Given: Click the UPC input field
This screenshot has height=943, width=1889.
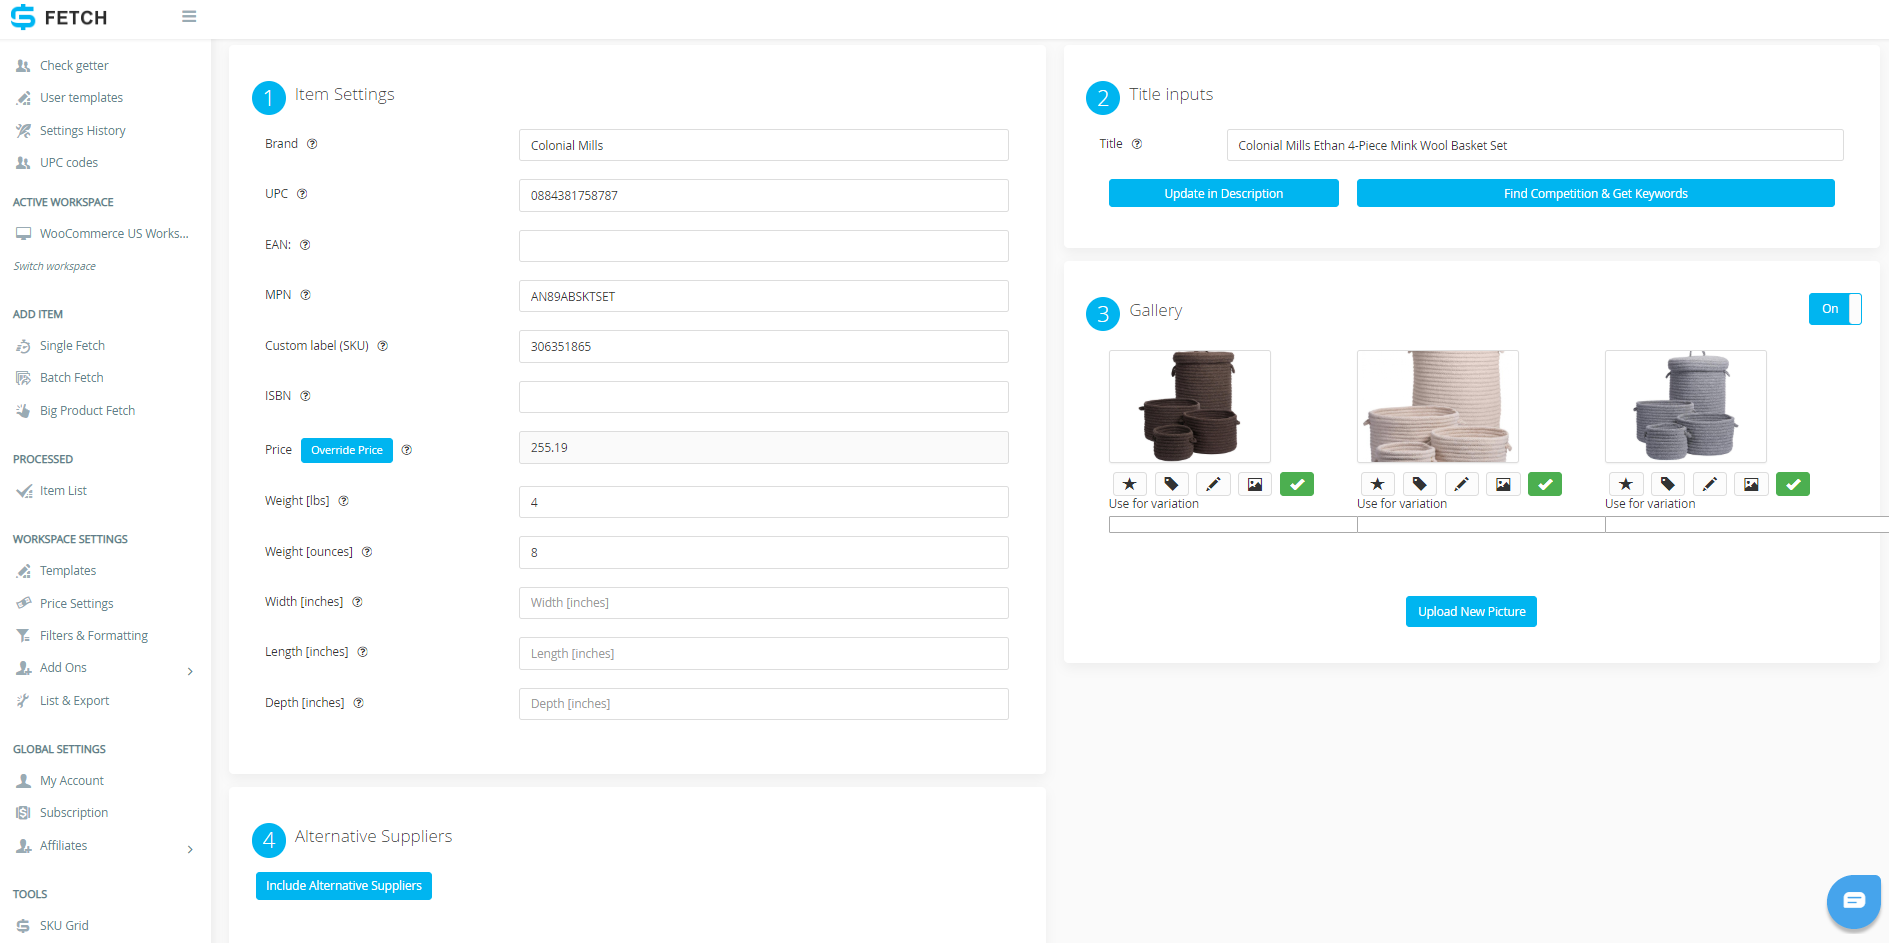Looking at the screenshot, I should [763, 195].
